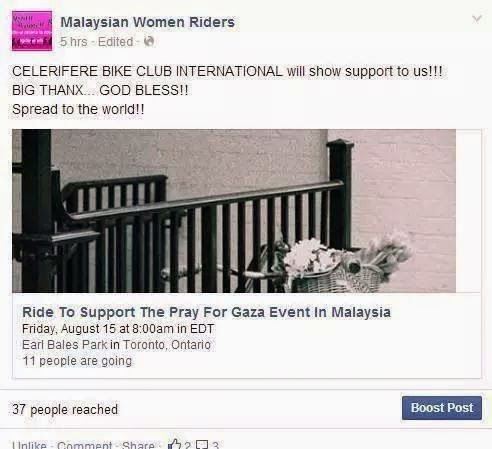Share this post
The height and width of the screenshot is (449, 492).
(x=138, y=445)
